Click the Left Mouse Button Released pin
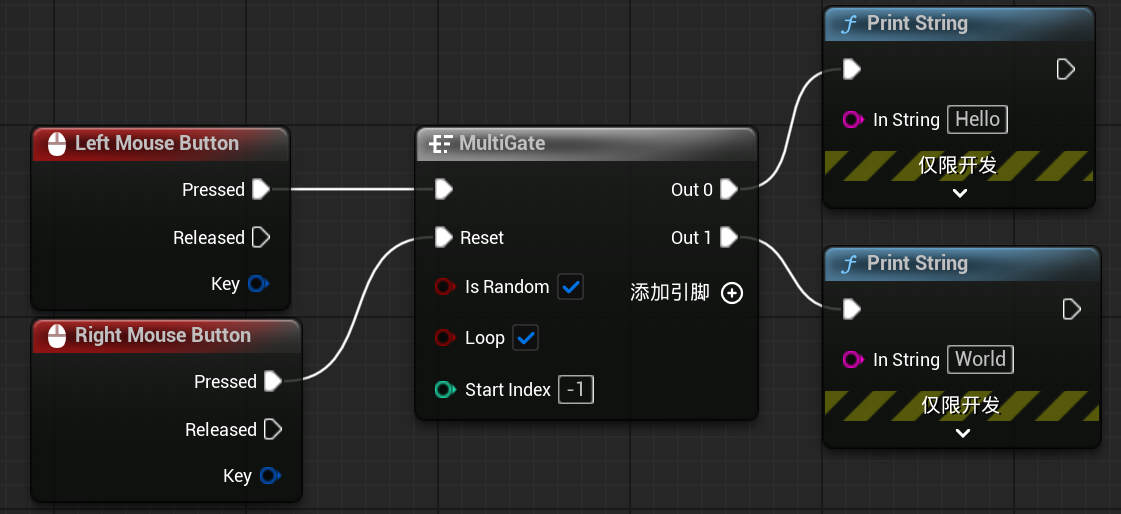The width and height of the screenshot is (1121, 514). click(x=261, y=237)
